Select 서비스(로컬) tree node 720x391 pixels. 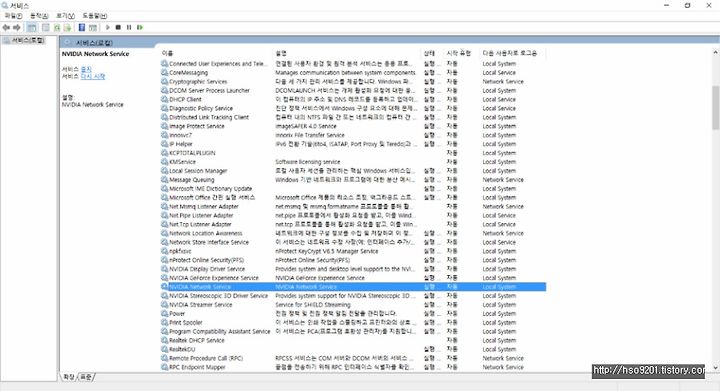(x=27, y=40)
